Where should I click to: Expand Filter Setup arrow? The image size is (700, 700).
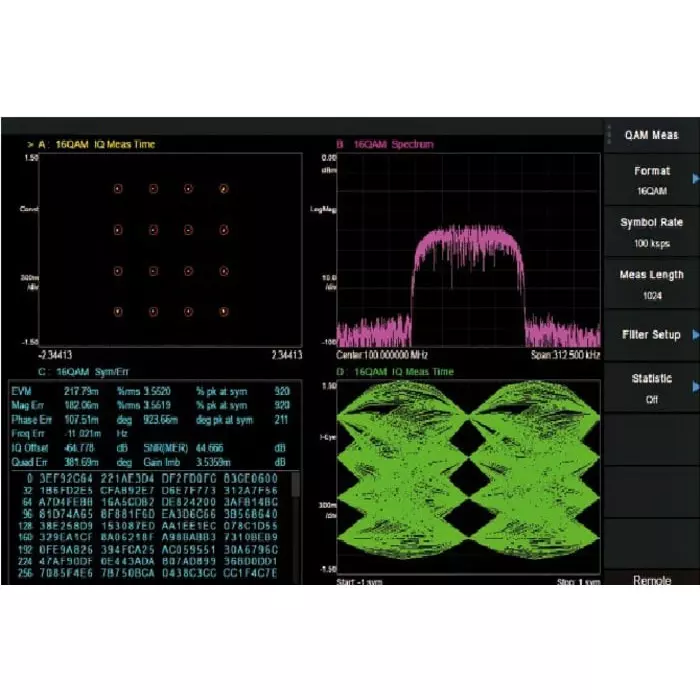[x=695, y=334]
